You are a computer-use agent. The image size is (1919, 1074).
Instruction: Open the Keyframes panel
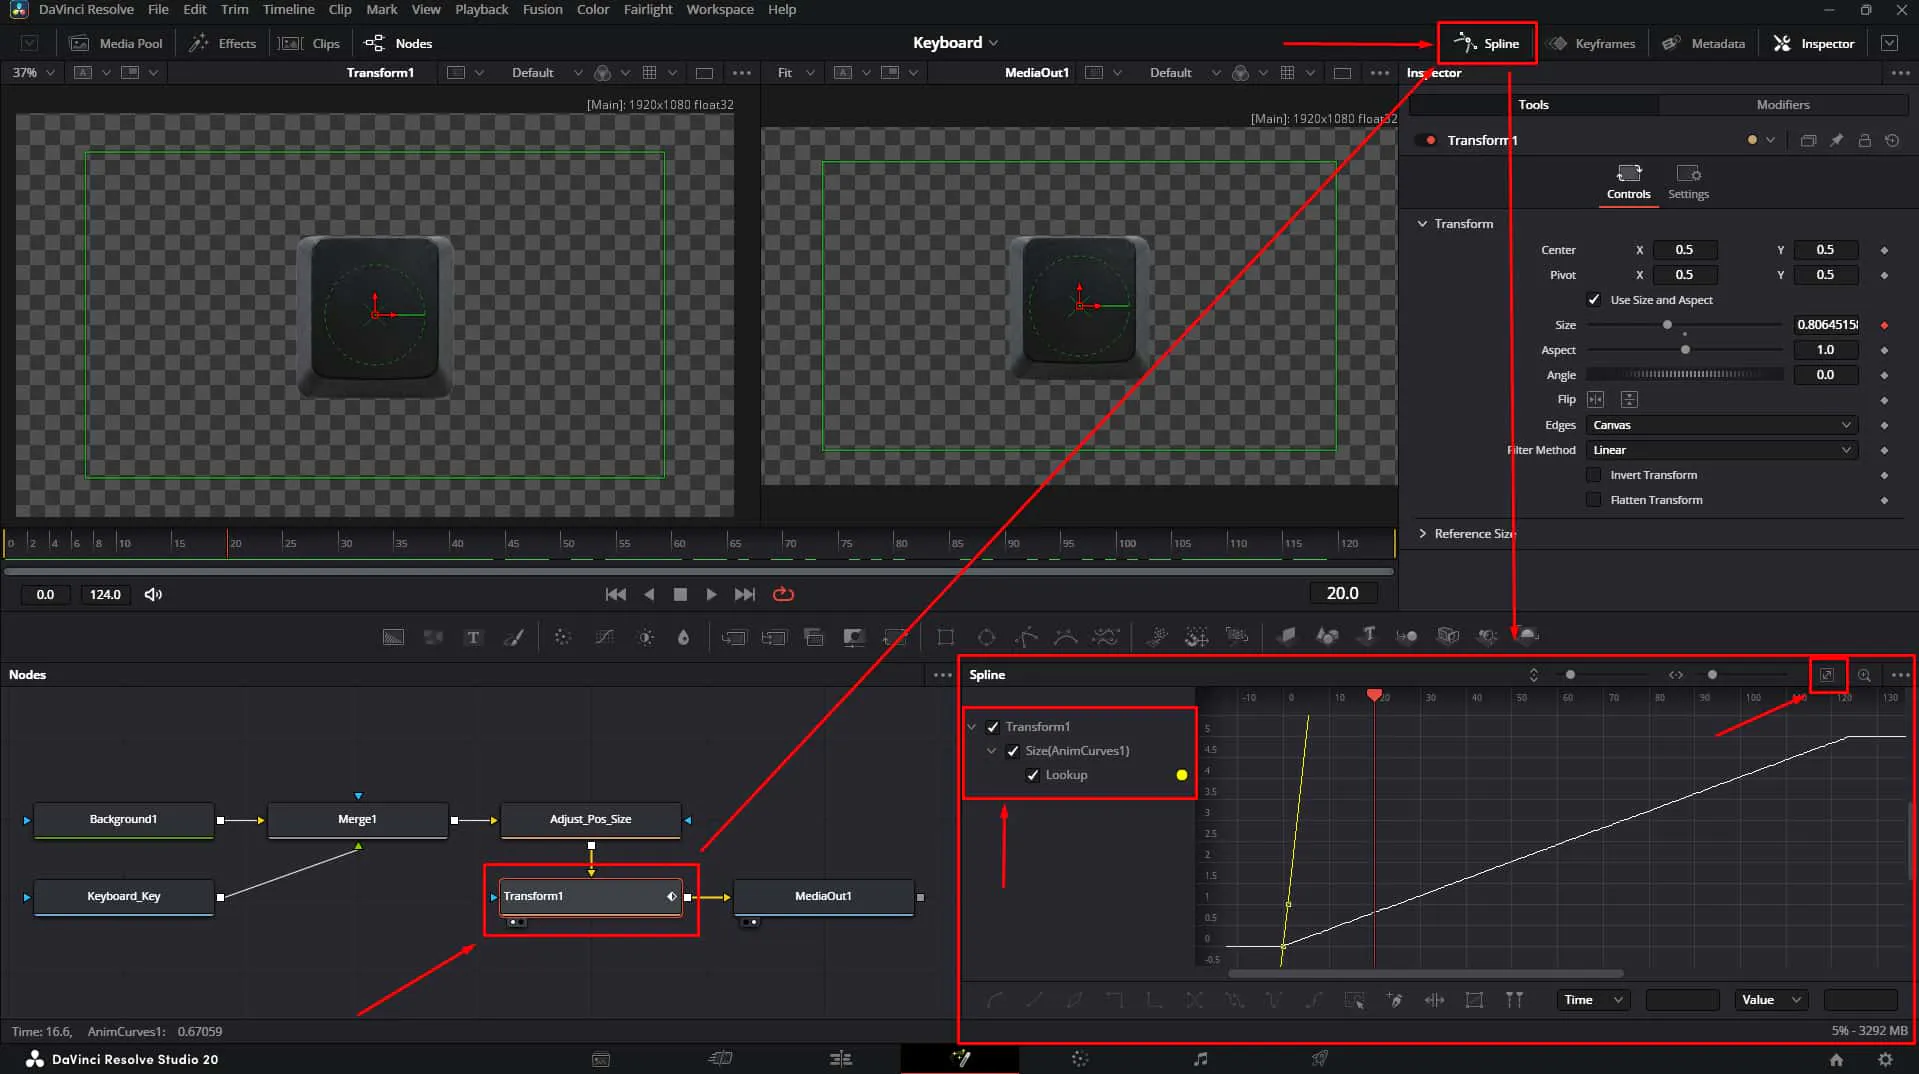click(x=1591, y=43)
